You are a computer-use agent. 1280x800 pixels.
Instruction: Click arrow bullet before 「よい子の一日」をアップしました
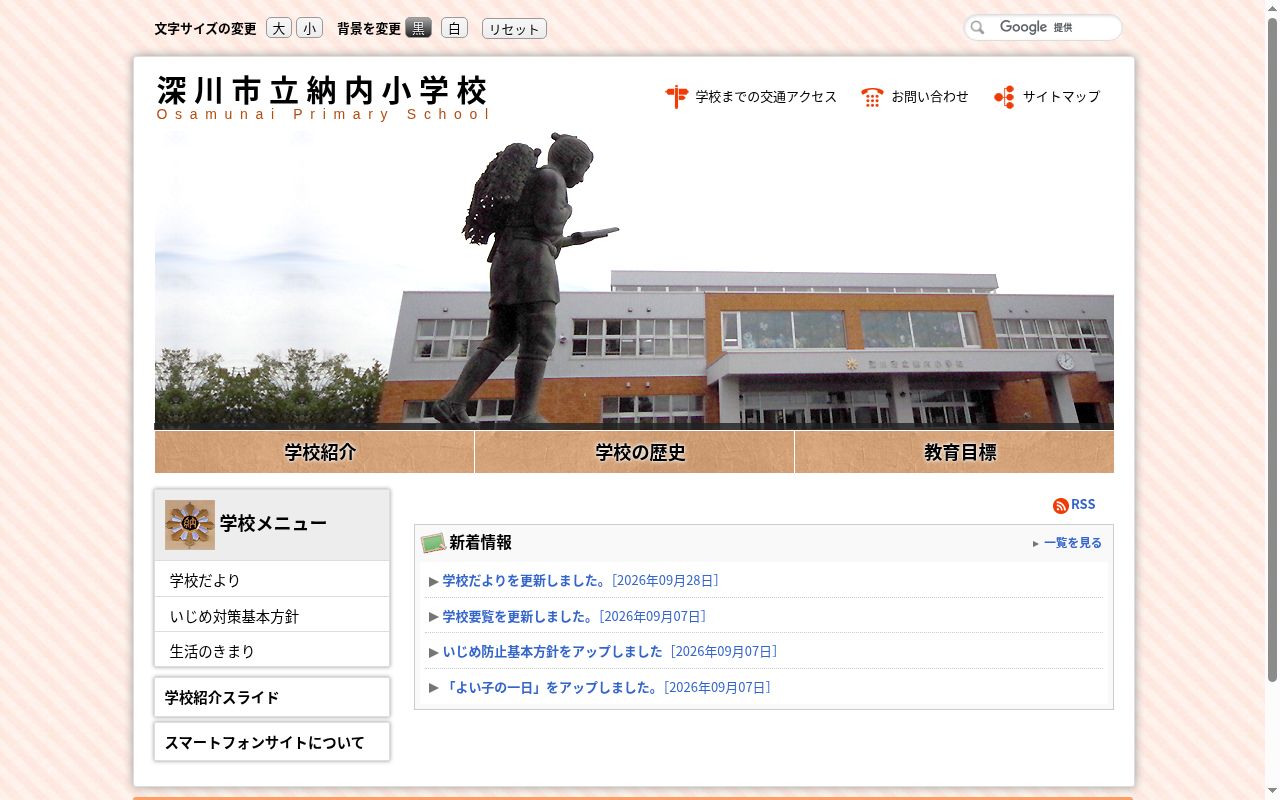434,688
